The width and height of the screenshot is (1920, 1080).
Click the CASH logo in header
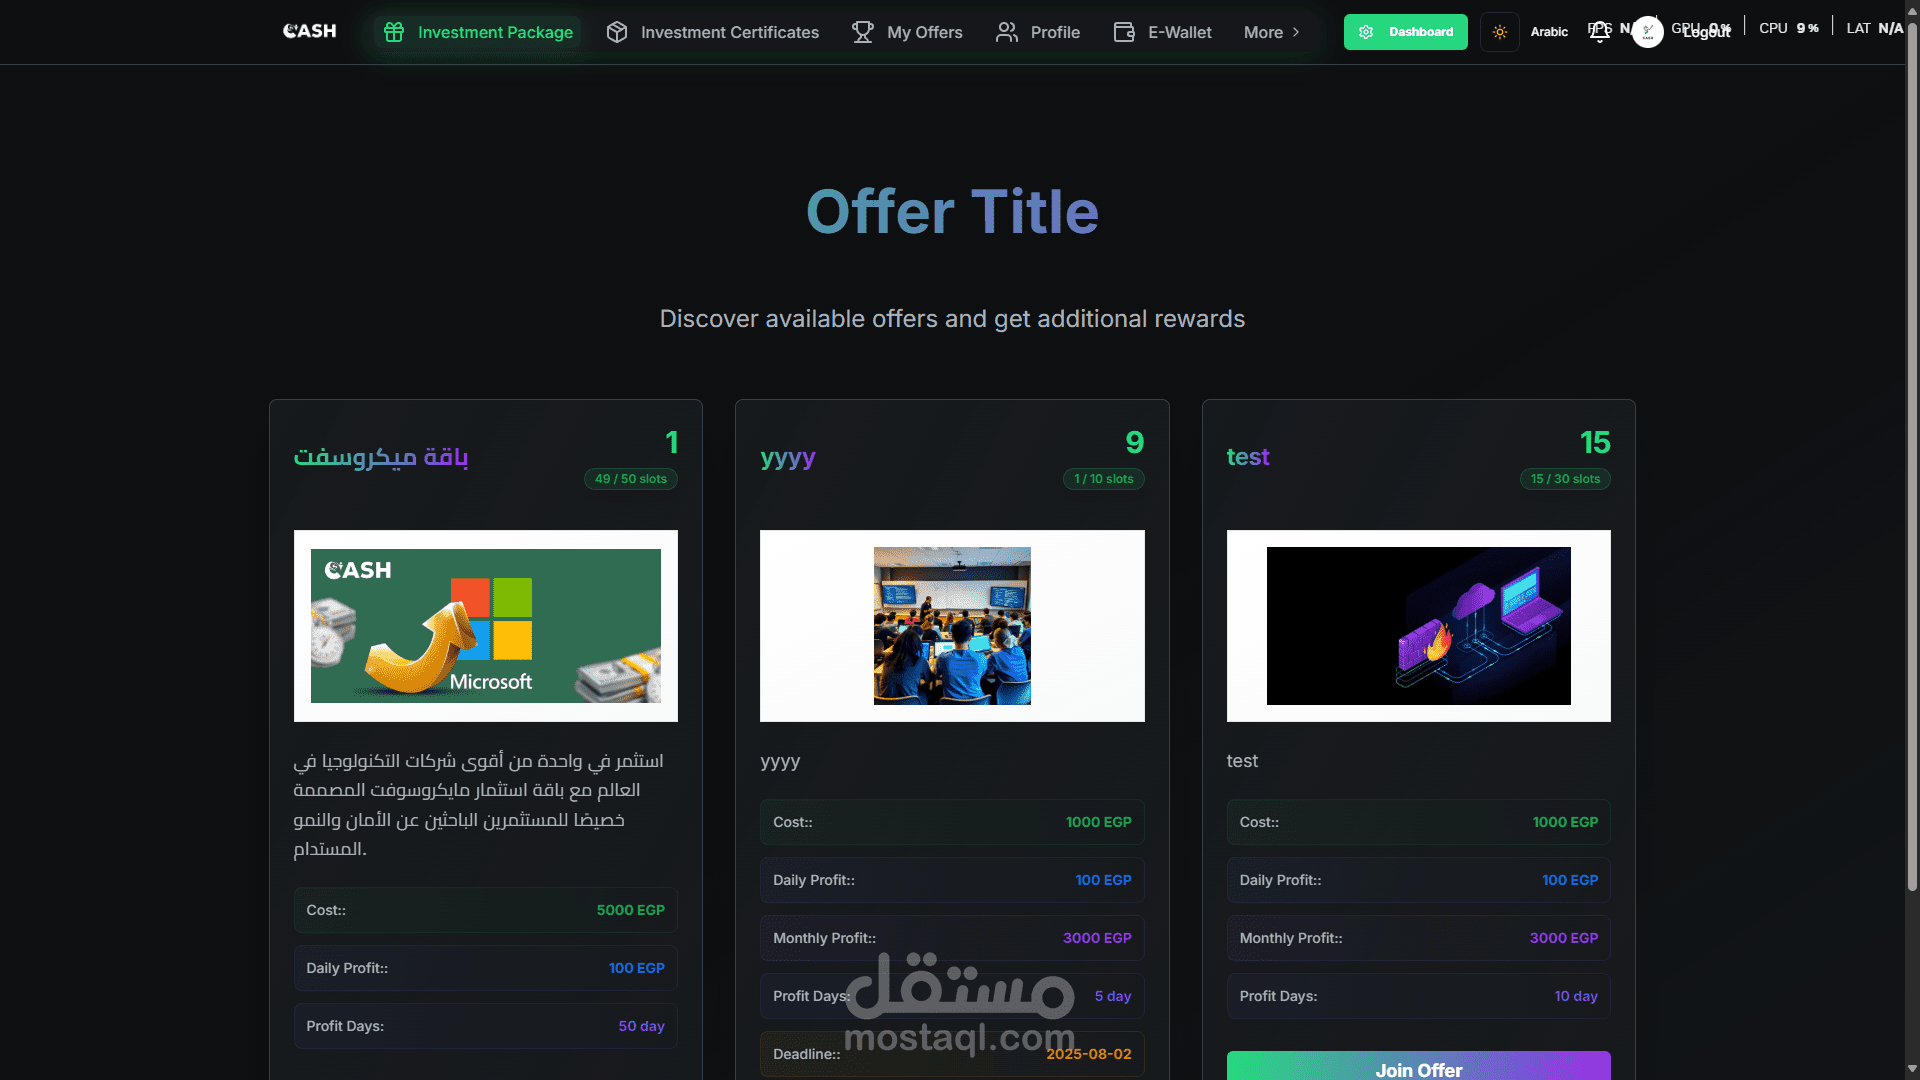[x=309, y=31]
